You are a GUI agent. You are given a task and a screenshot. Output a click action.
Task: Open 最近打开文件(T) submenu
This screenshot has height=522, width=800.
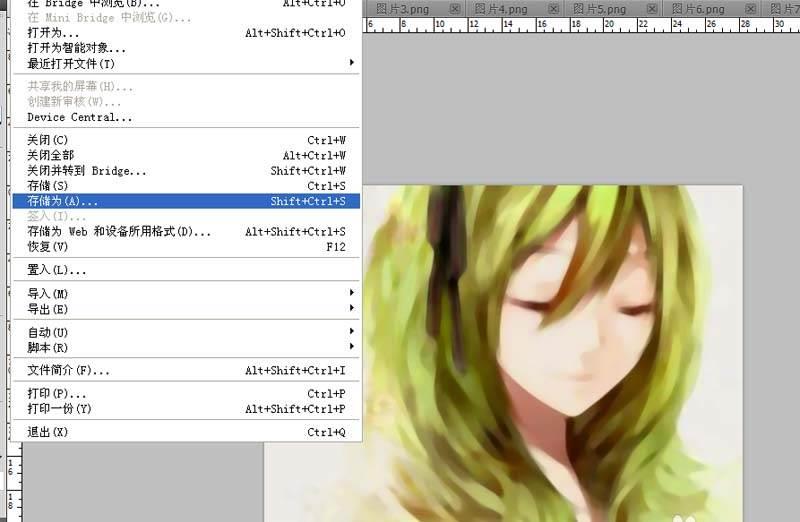(186, 63)
